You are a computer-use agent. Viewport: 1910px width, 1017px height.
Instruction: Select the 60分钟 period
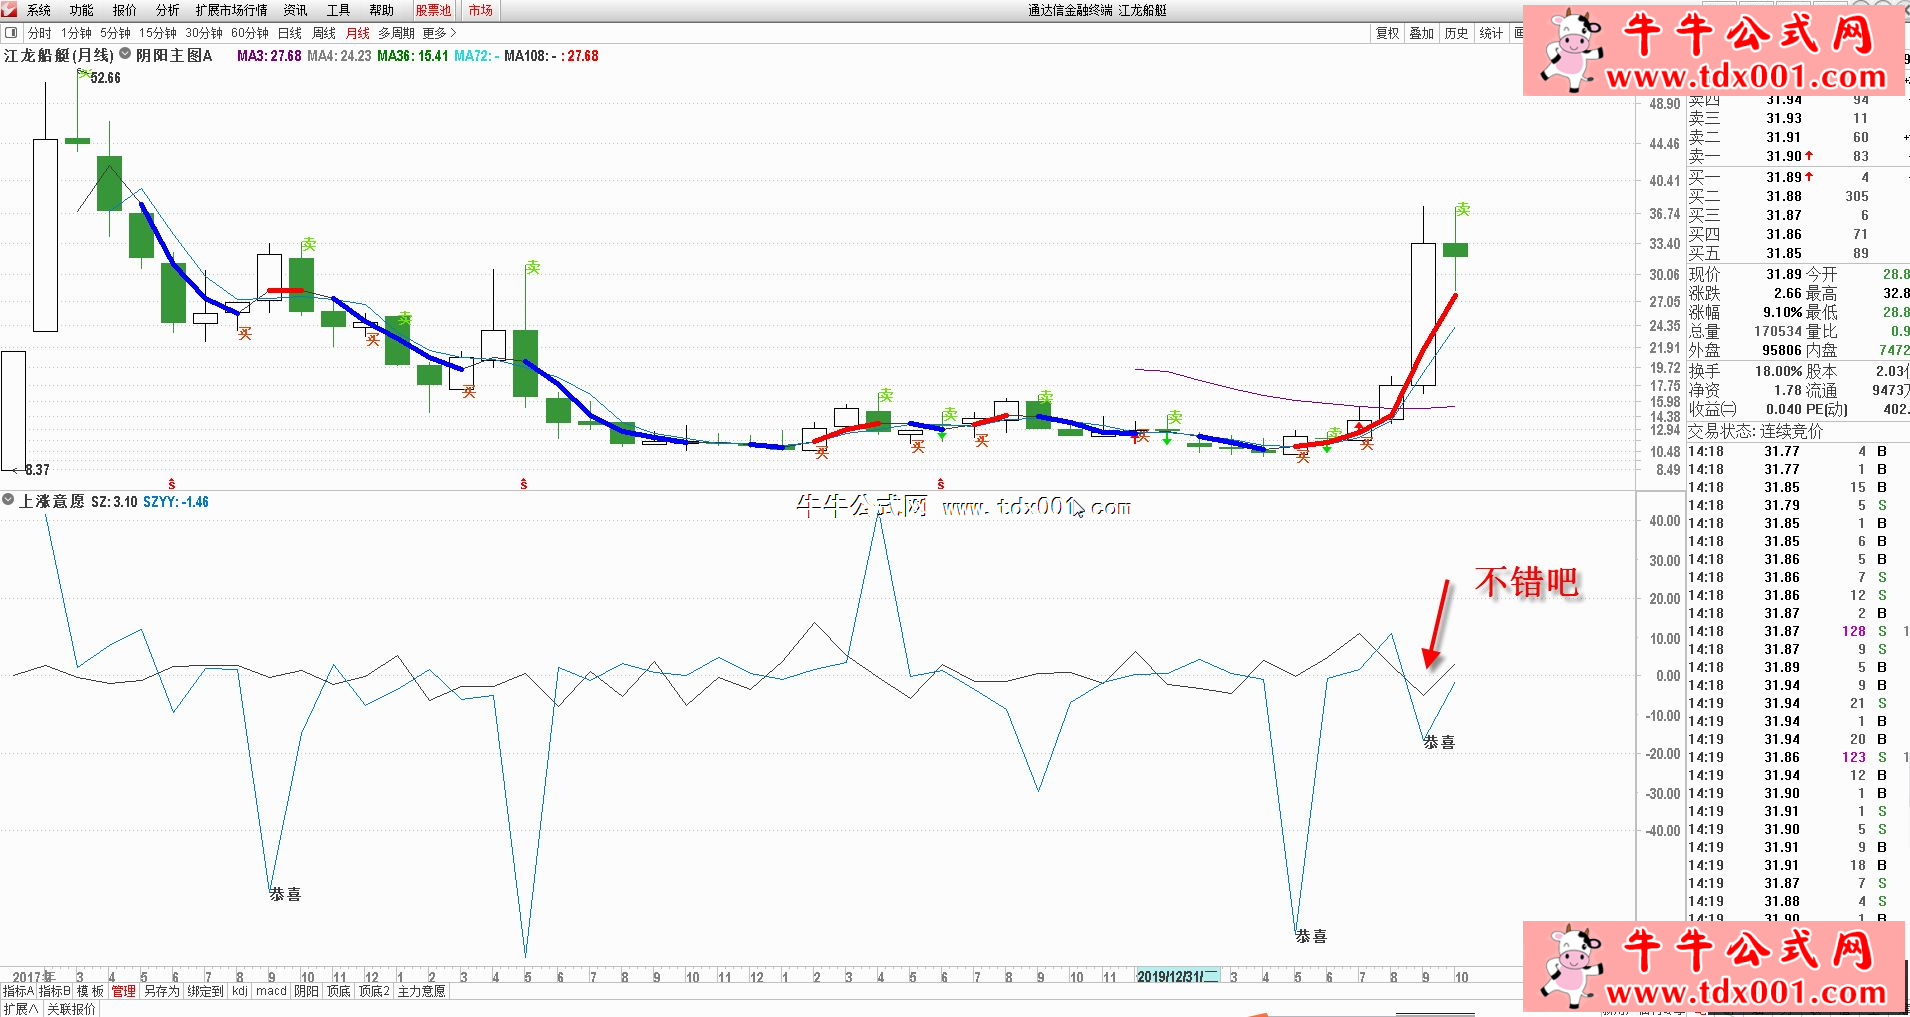250,33
